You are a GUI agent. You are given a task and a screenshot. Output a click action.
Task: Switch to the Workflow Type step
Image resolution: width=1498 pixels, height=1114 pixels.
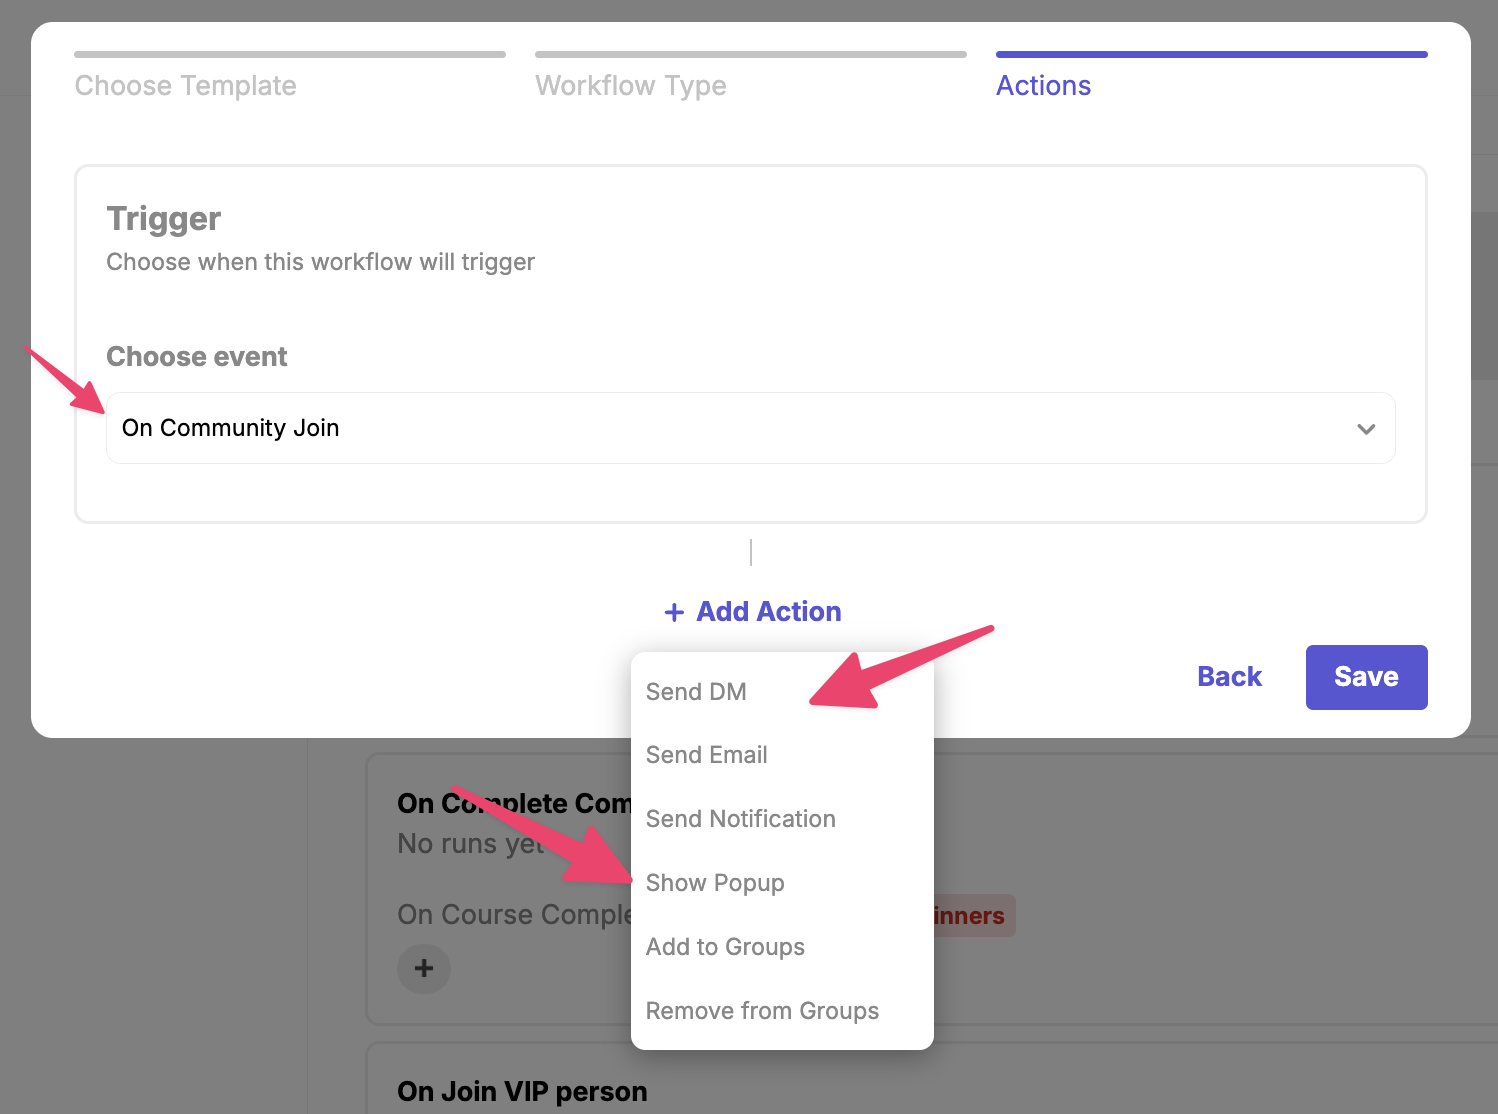(x=631, y=86)
